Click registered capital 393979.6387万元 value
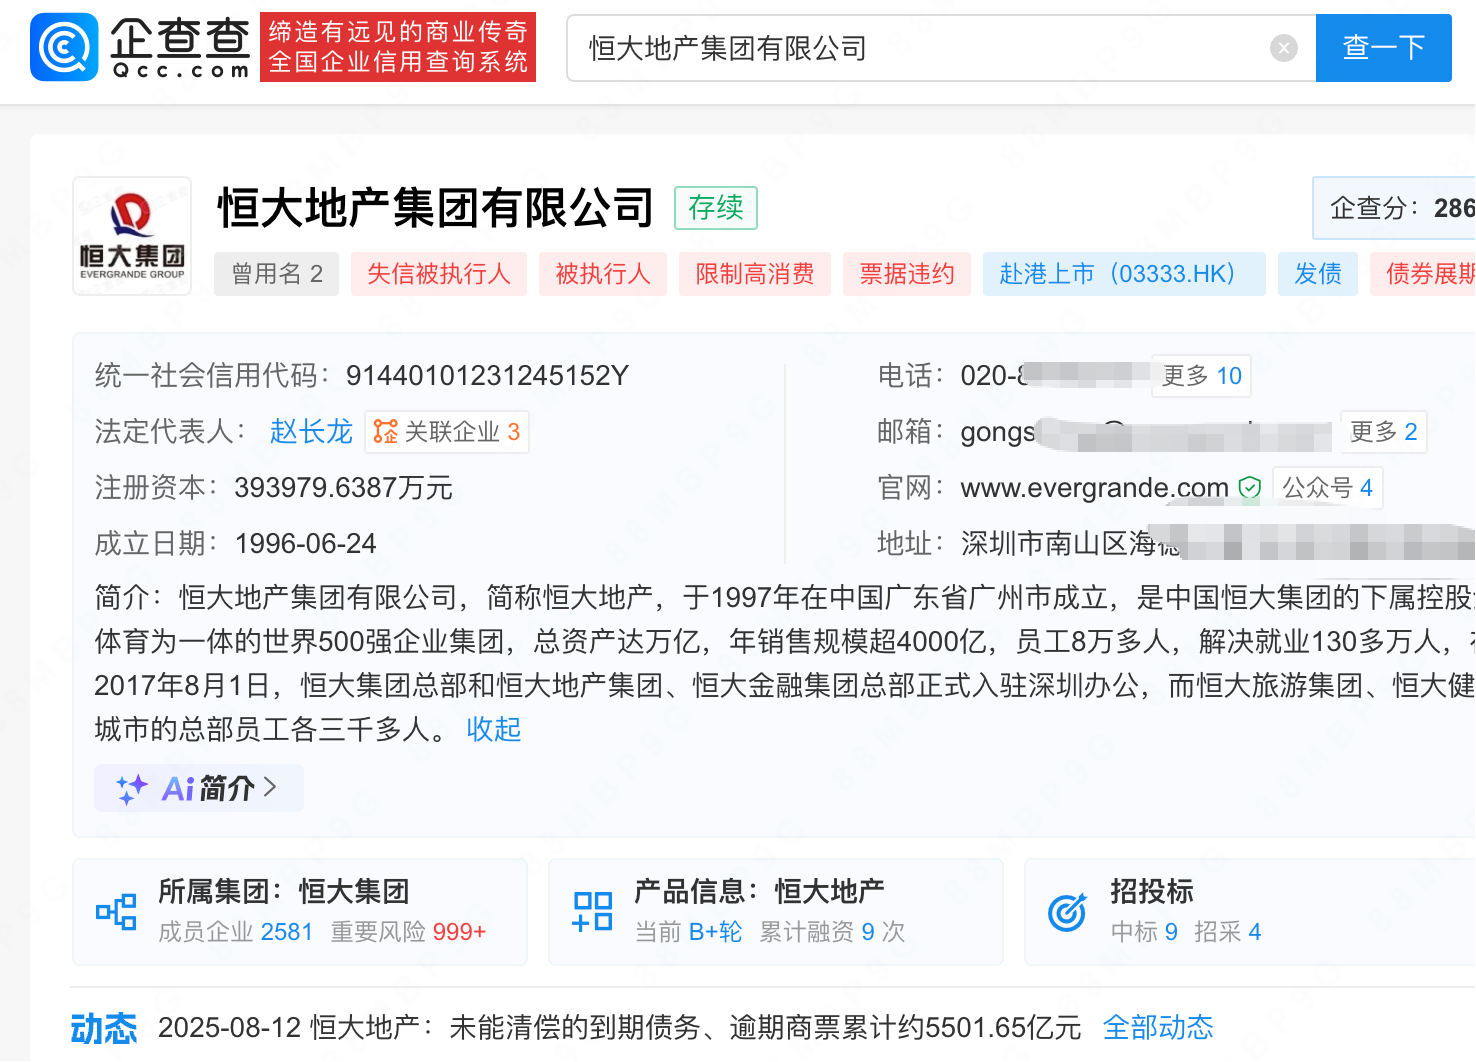The image size is (1476, 1062). (343, 488)
